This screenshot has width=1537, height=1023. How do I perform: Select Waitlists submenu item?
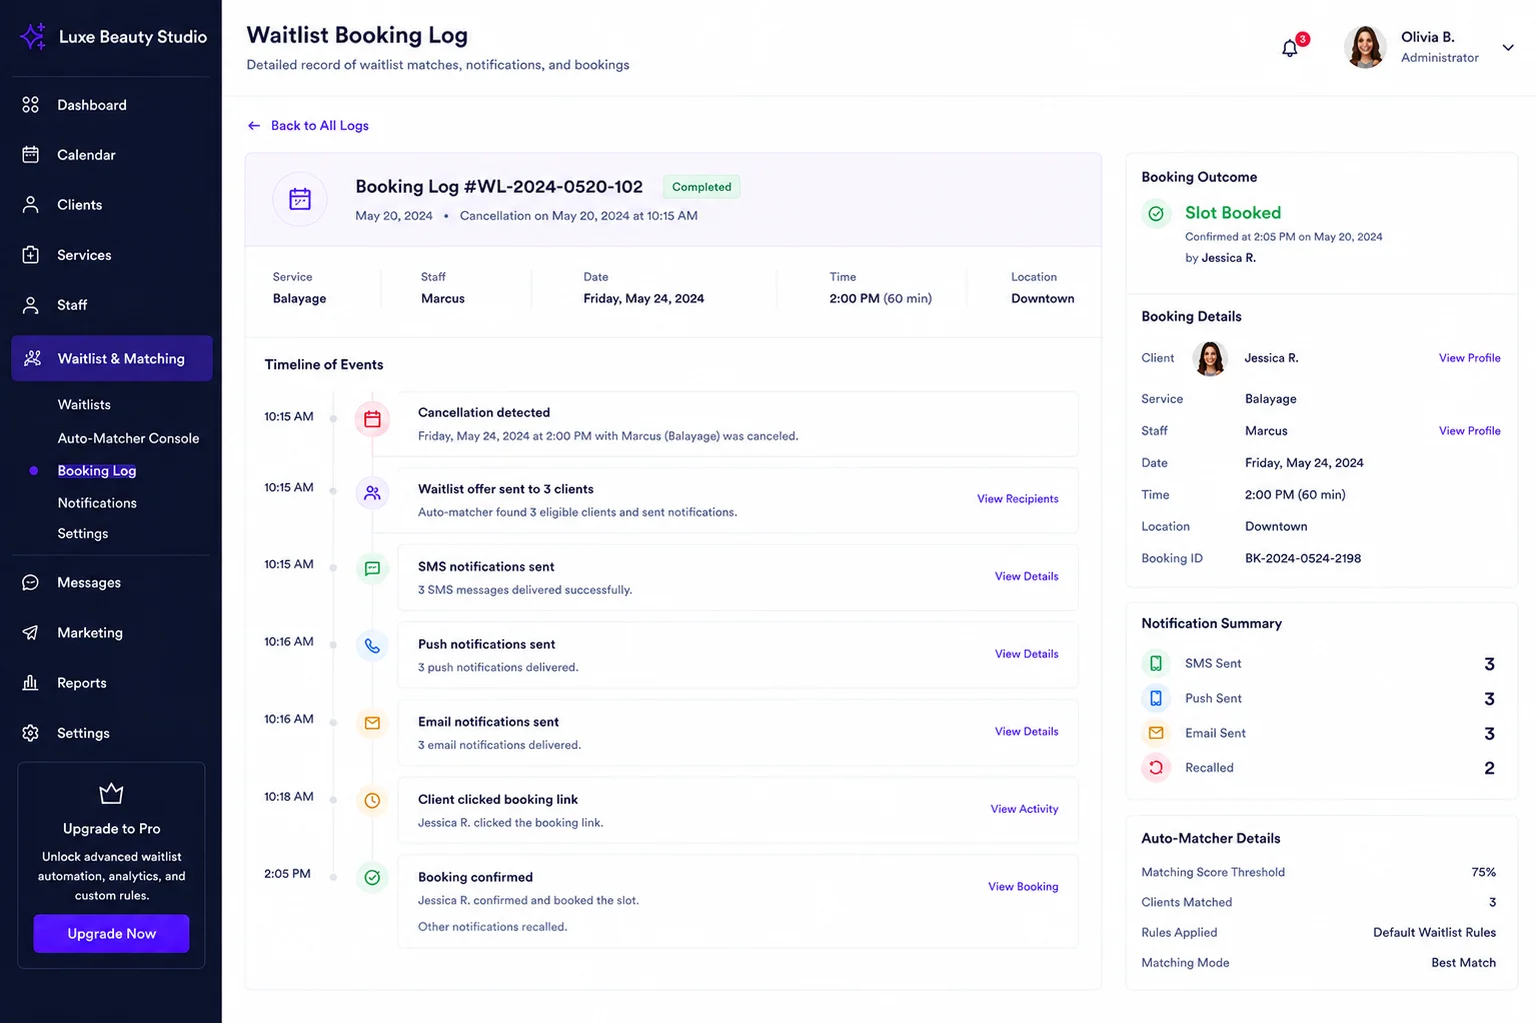click(x=84, y=405)
